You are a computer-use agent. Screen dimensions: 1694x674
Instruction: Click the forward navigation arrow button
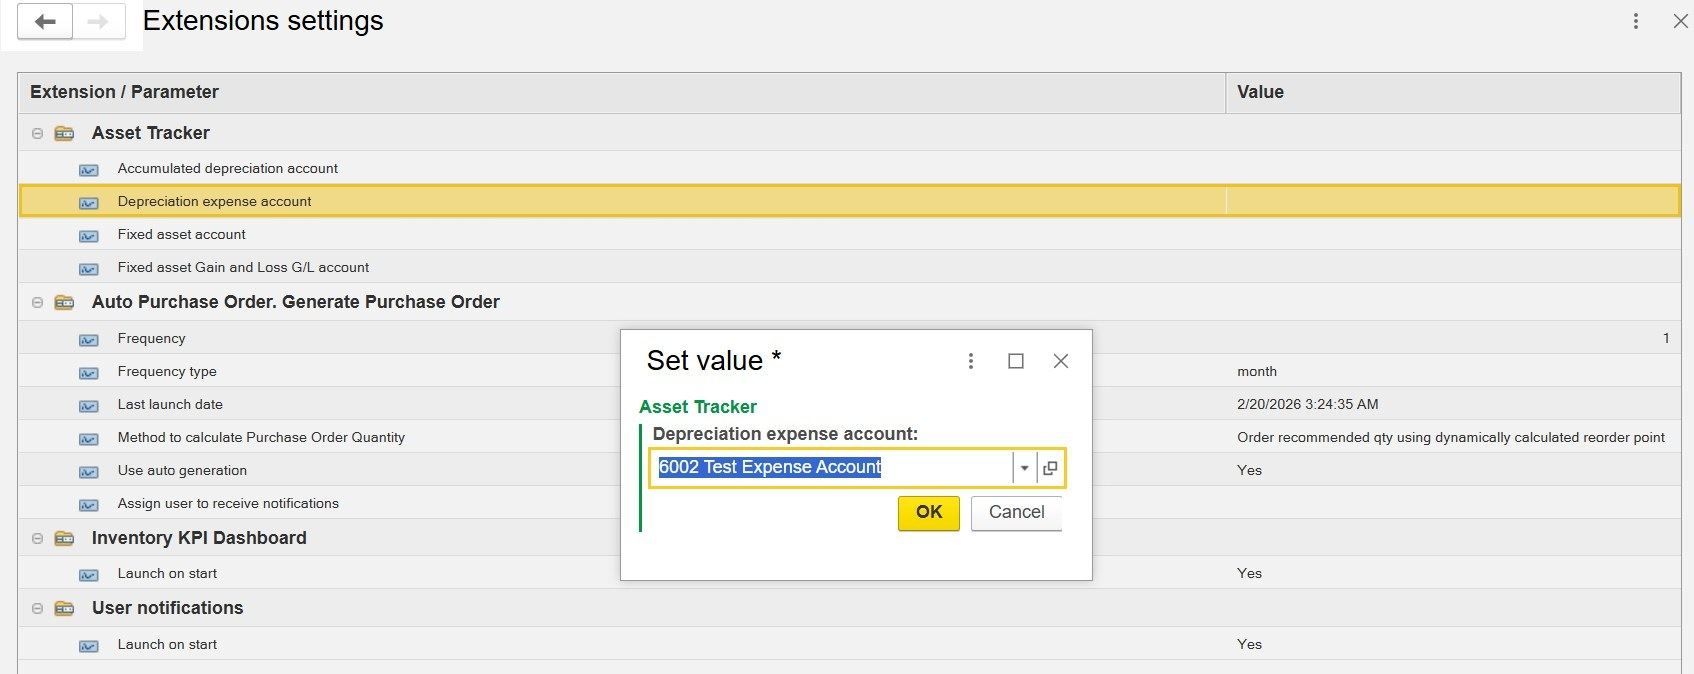pyautogui.click(x=98, y=22)
